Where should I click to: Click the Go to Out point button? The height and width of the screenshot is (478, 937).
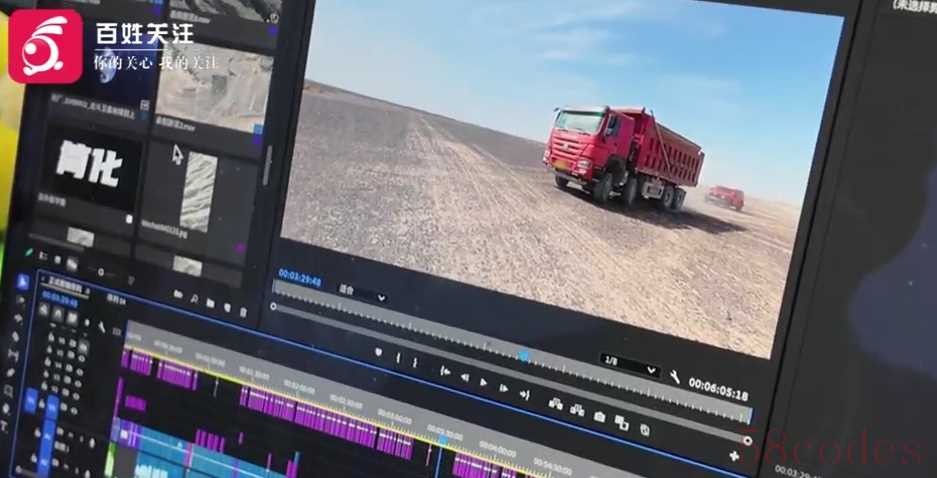click(524, 394)
